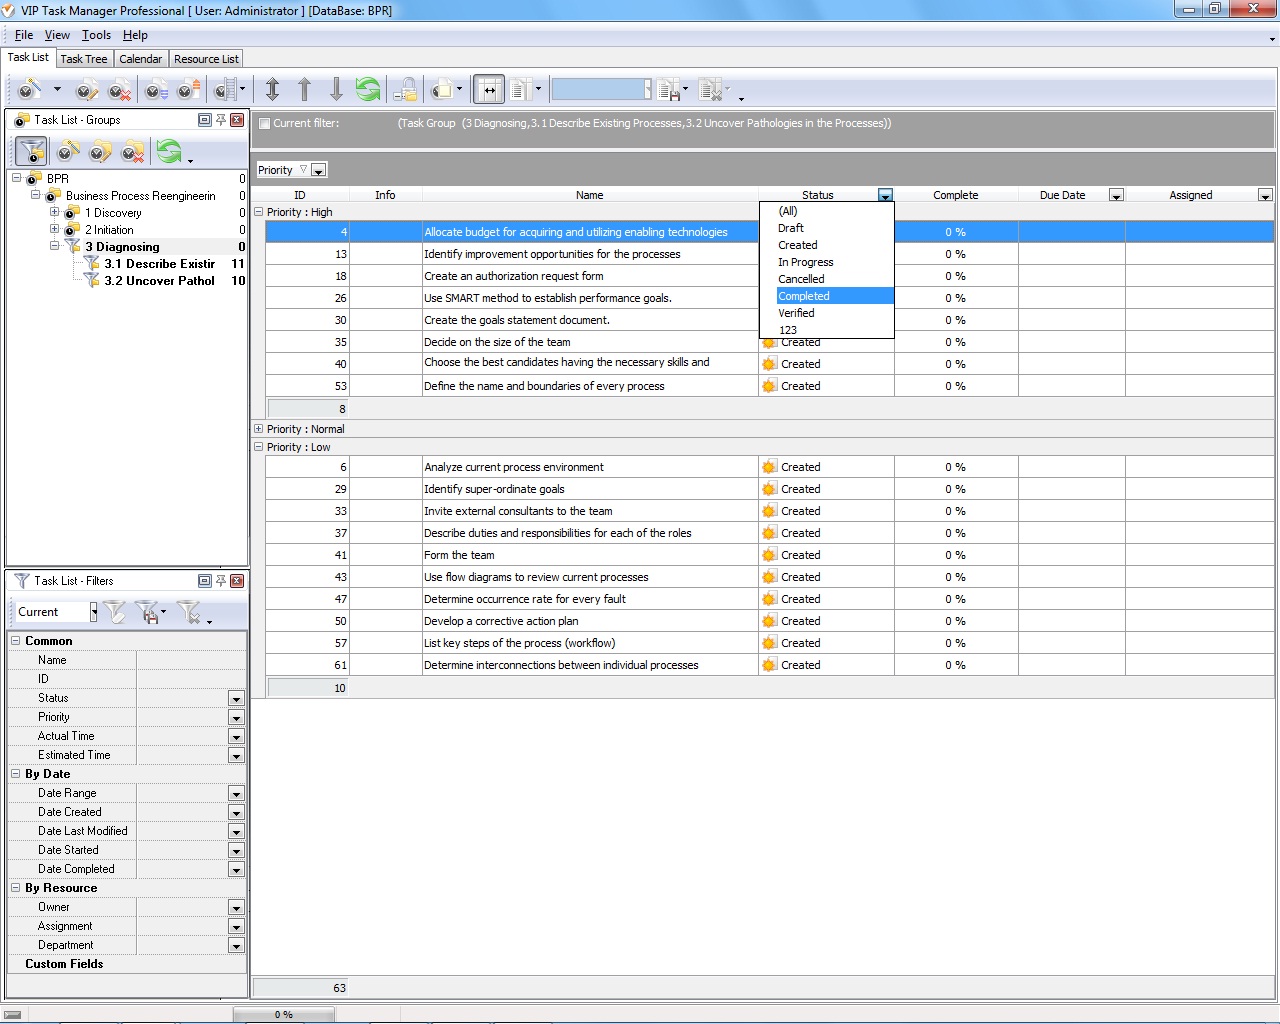Switch to the Calendar tab

pyautogui.click(x=140, y=59)
